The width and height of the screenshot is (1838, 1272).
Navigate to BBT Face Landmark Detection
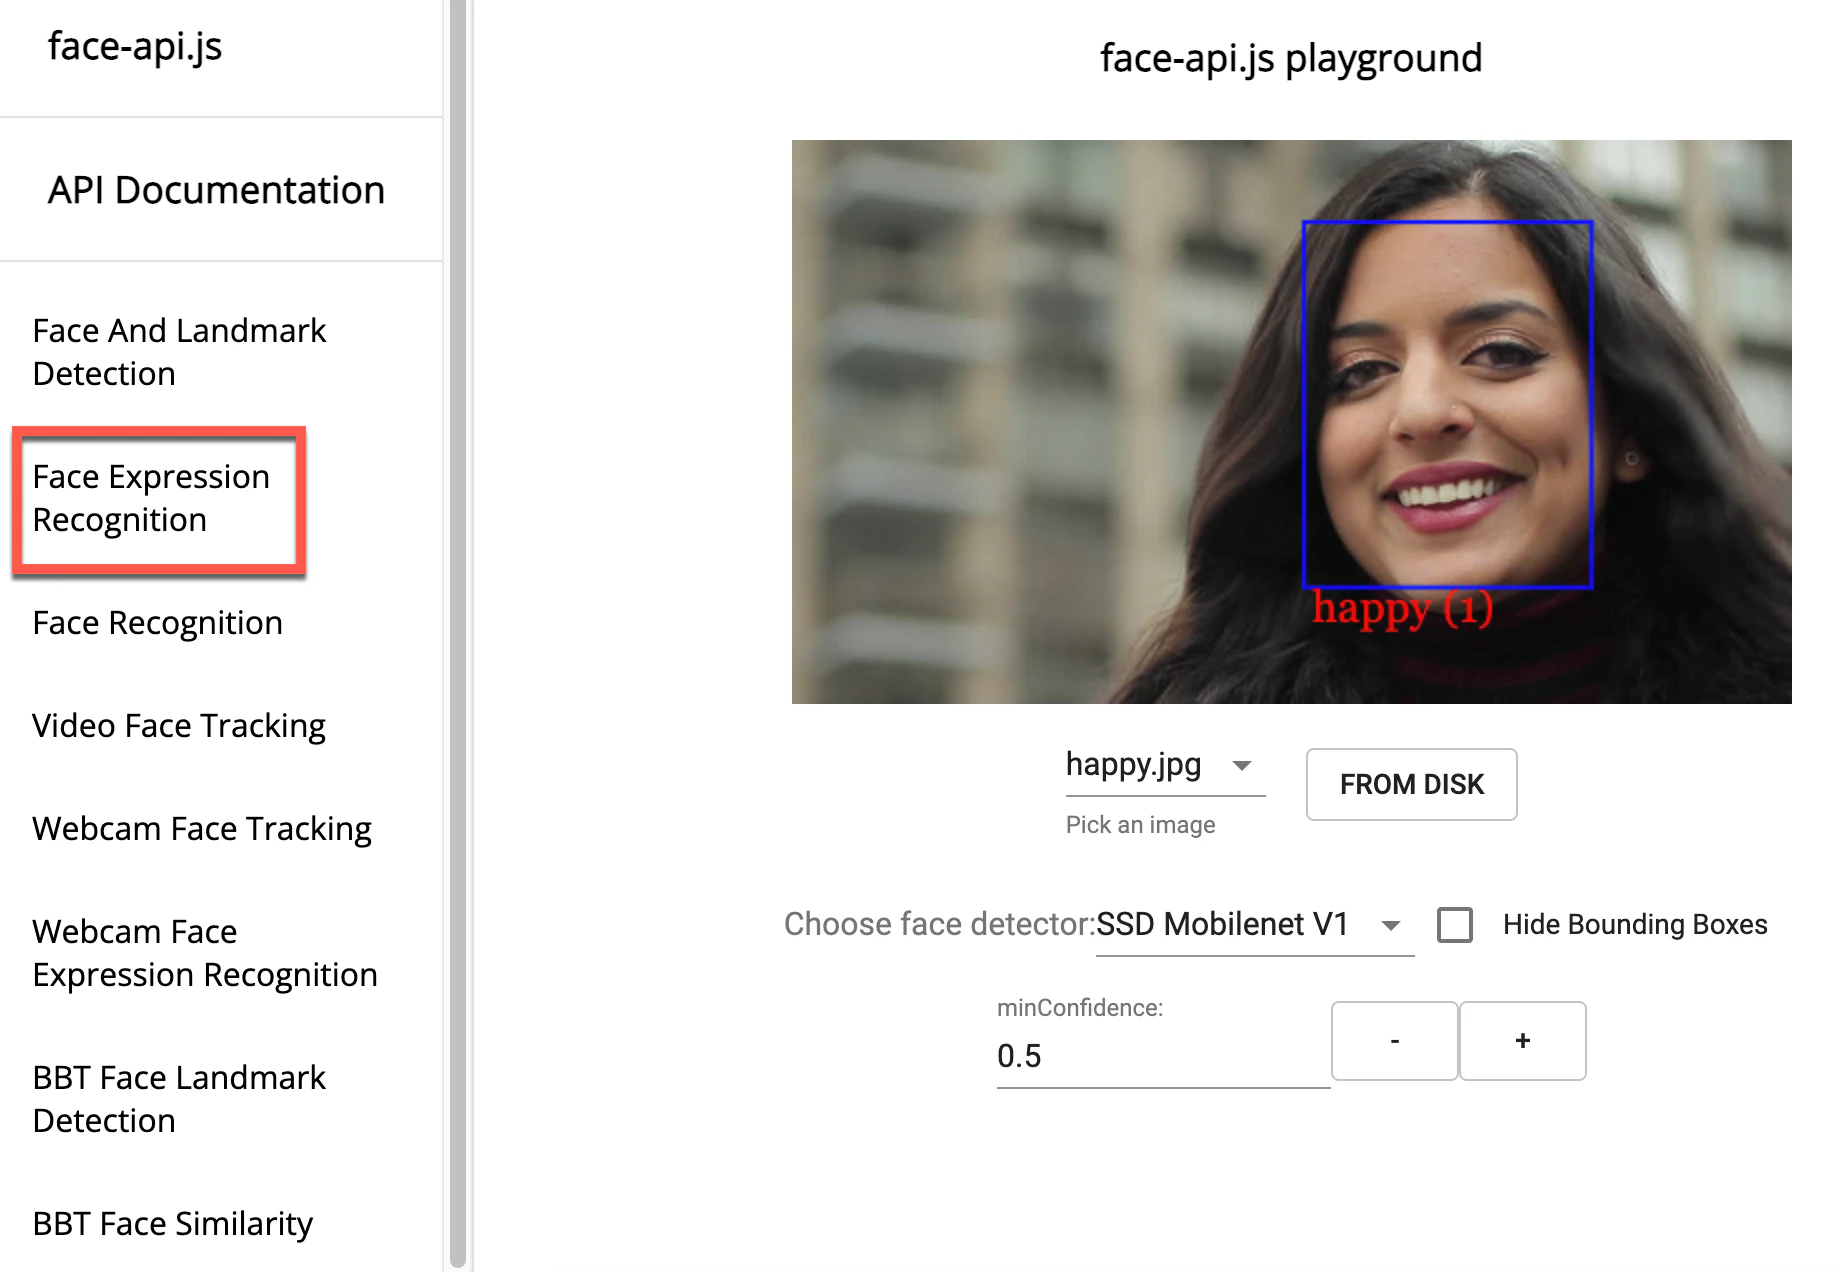179,1099
